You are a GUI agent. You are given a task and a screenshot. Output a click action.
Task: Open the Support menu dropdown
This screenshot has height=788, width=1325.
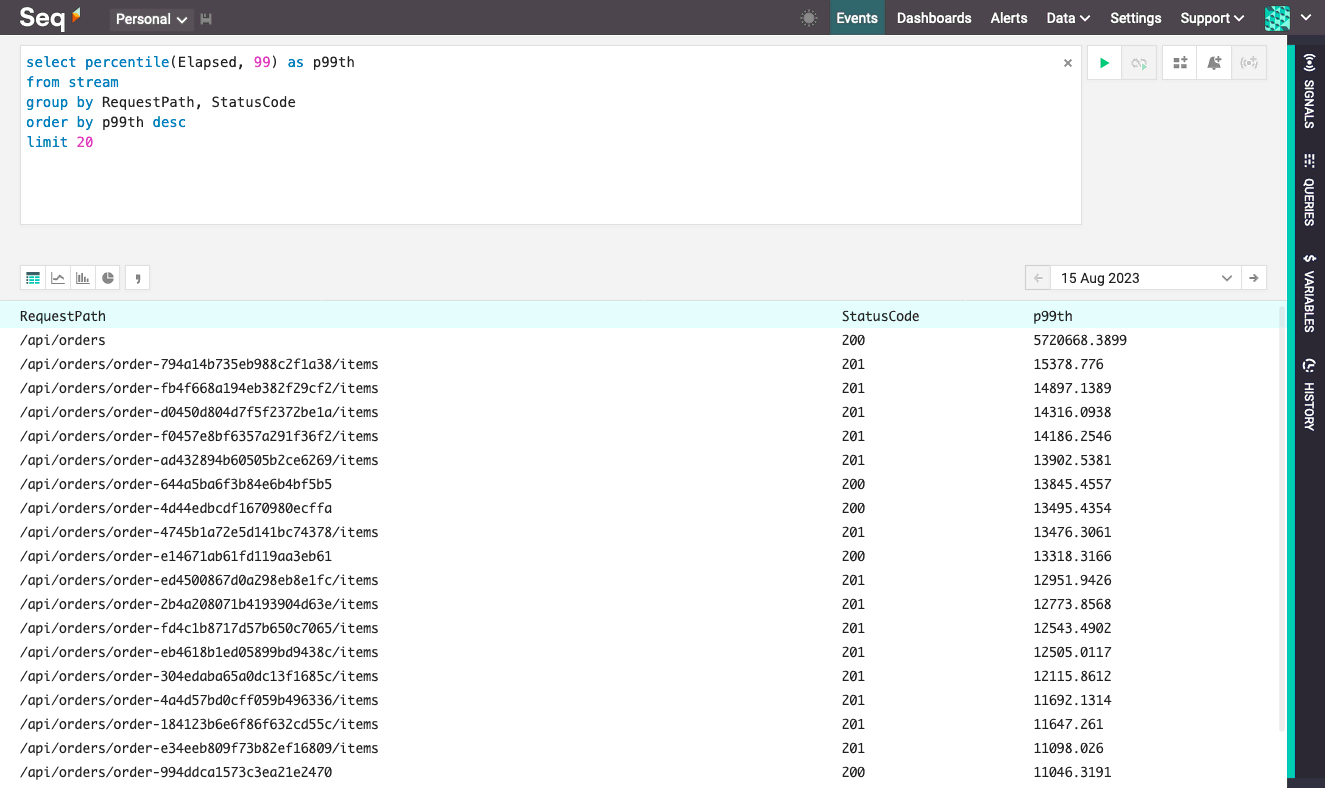(x=1212, y=18)
